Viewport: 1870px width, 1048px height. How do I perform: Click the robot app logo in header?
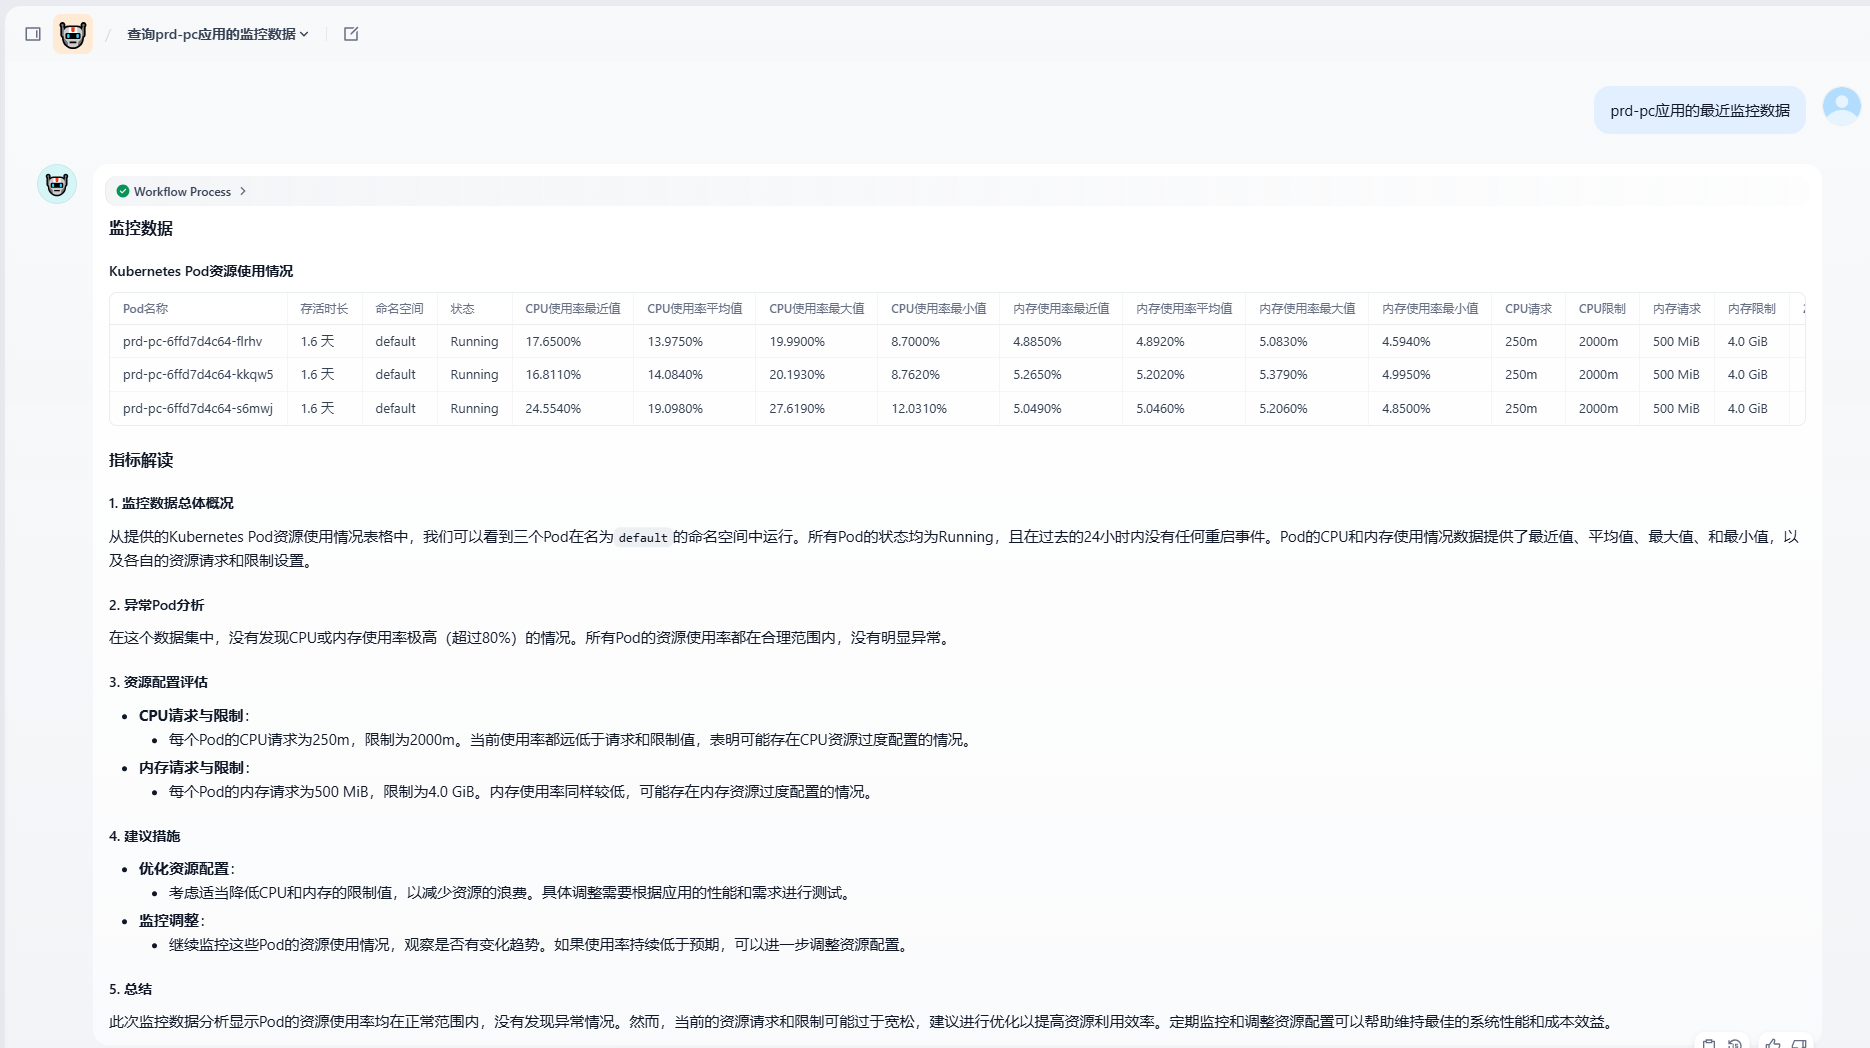coord(73,34)
